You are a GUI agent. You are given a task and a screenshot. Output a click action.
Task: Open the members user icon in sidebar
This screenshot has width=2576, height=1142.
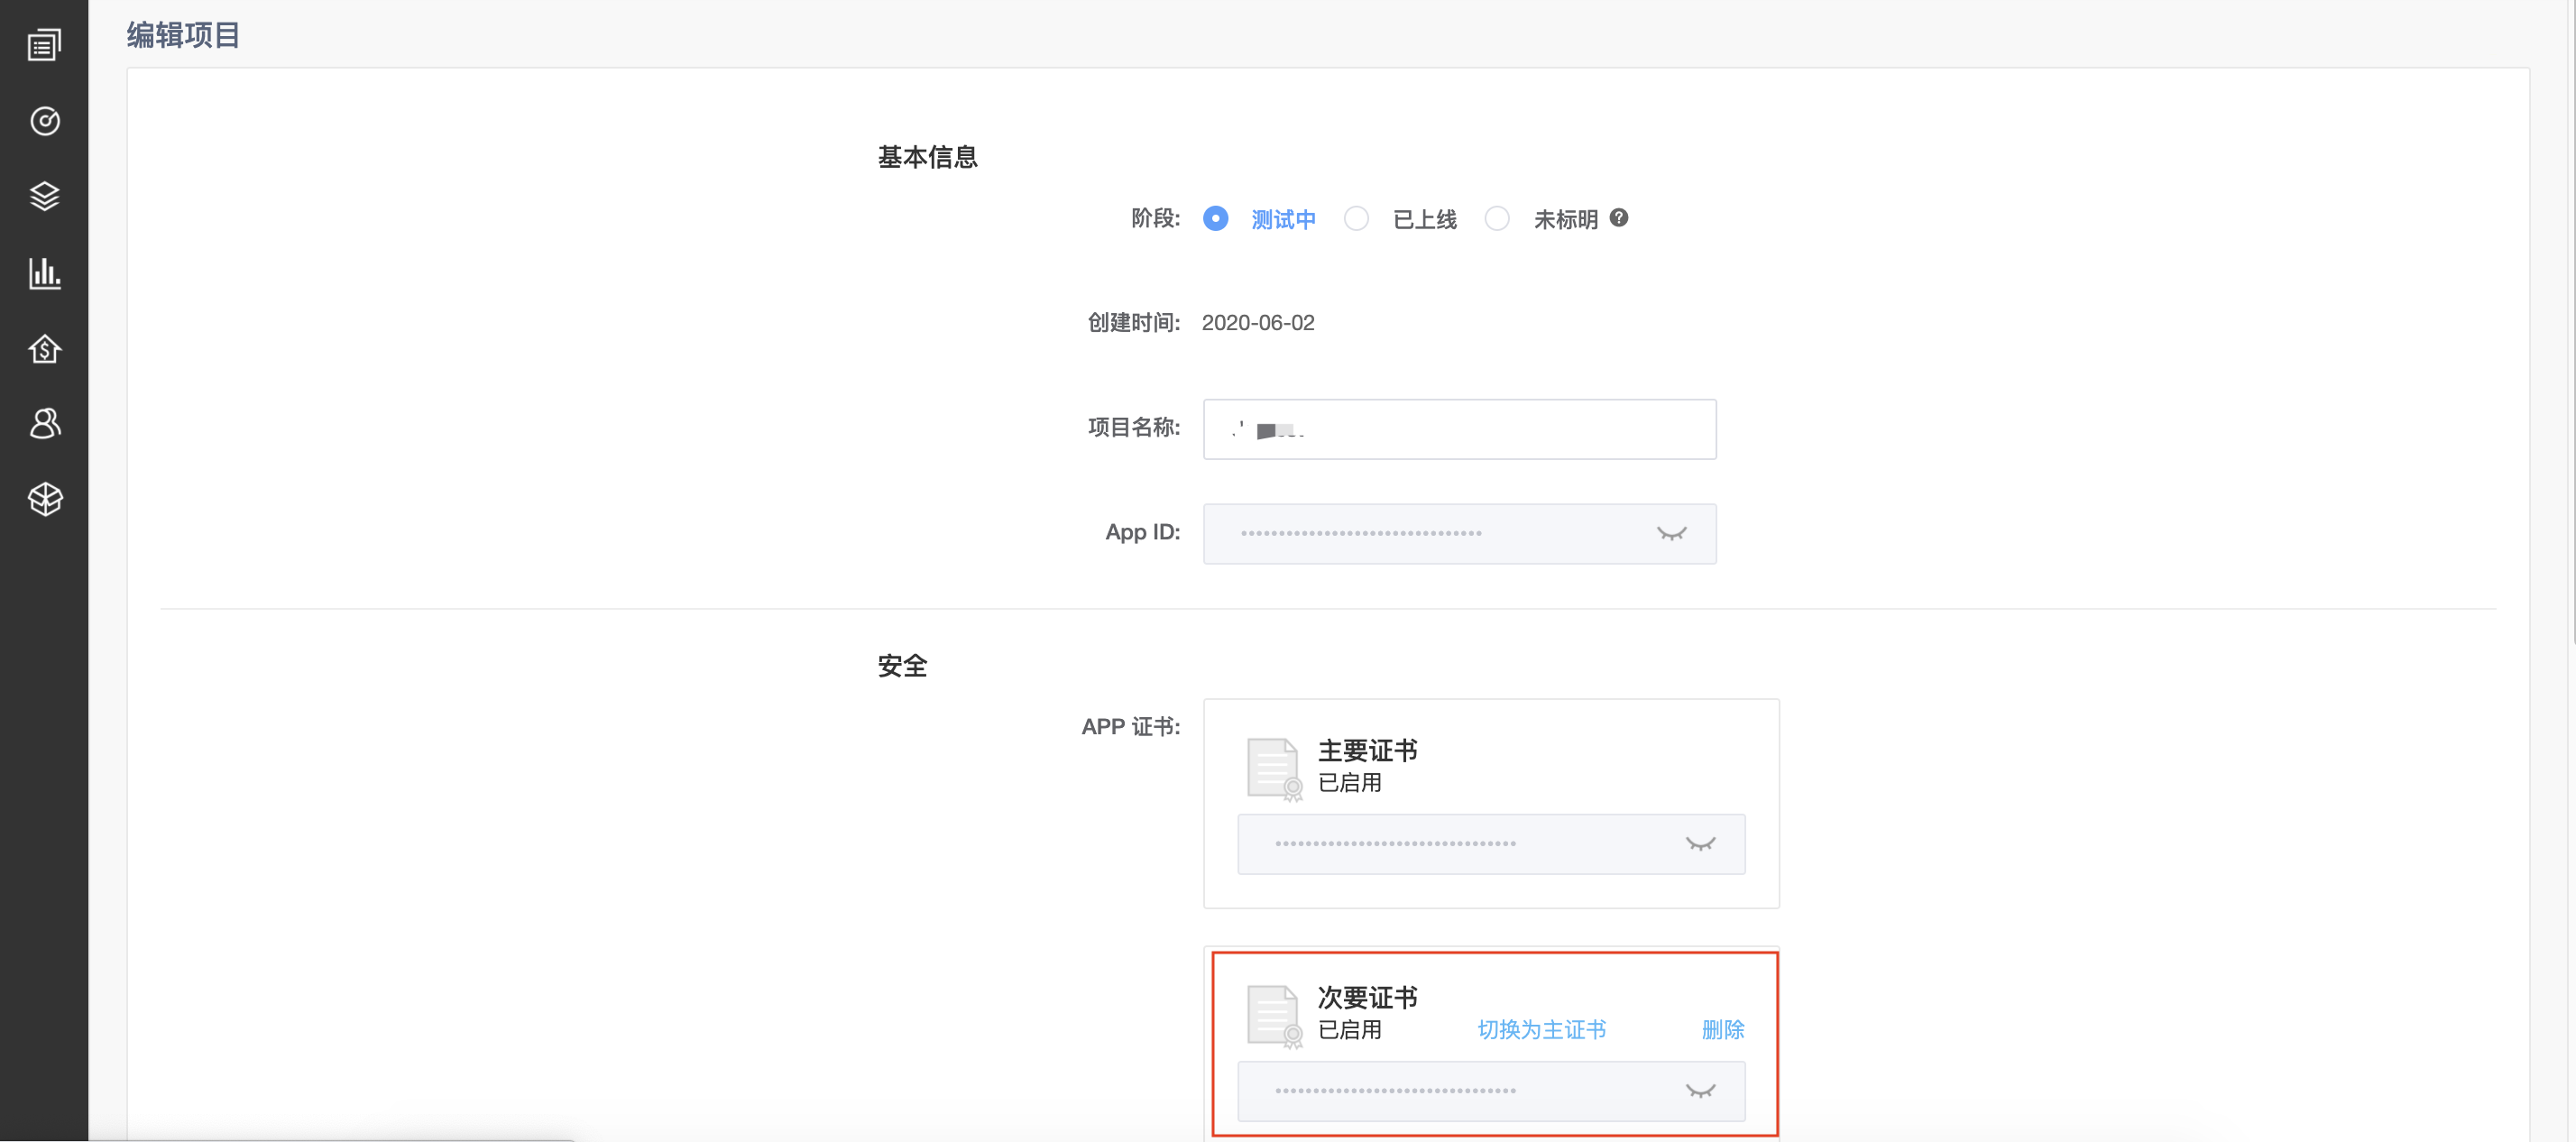pos(44,423)
